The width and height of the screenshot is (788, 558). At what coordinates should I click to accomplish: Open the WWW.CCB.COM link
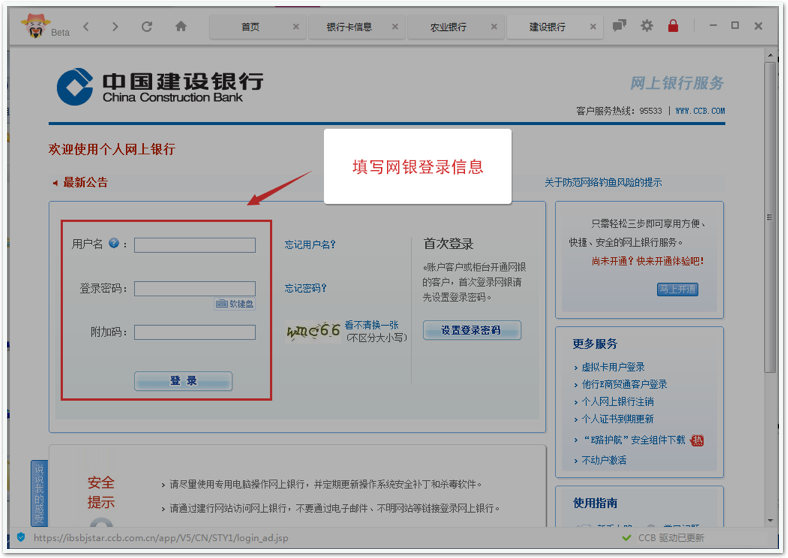pyautogui.click(x=700, y=111)
